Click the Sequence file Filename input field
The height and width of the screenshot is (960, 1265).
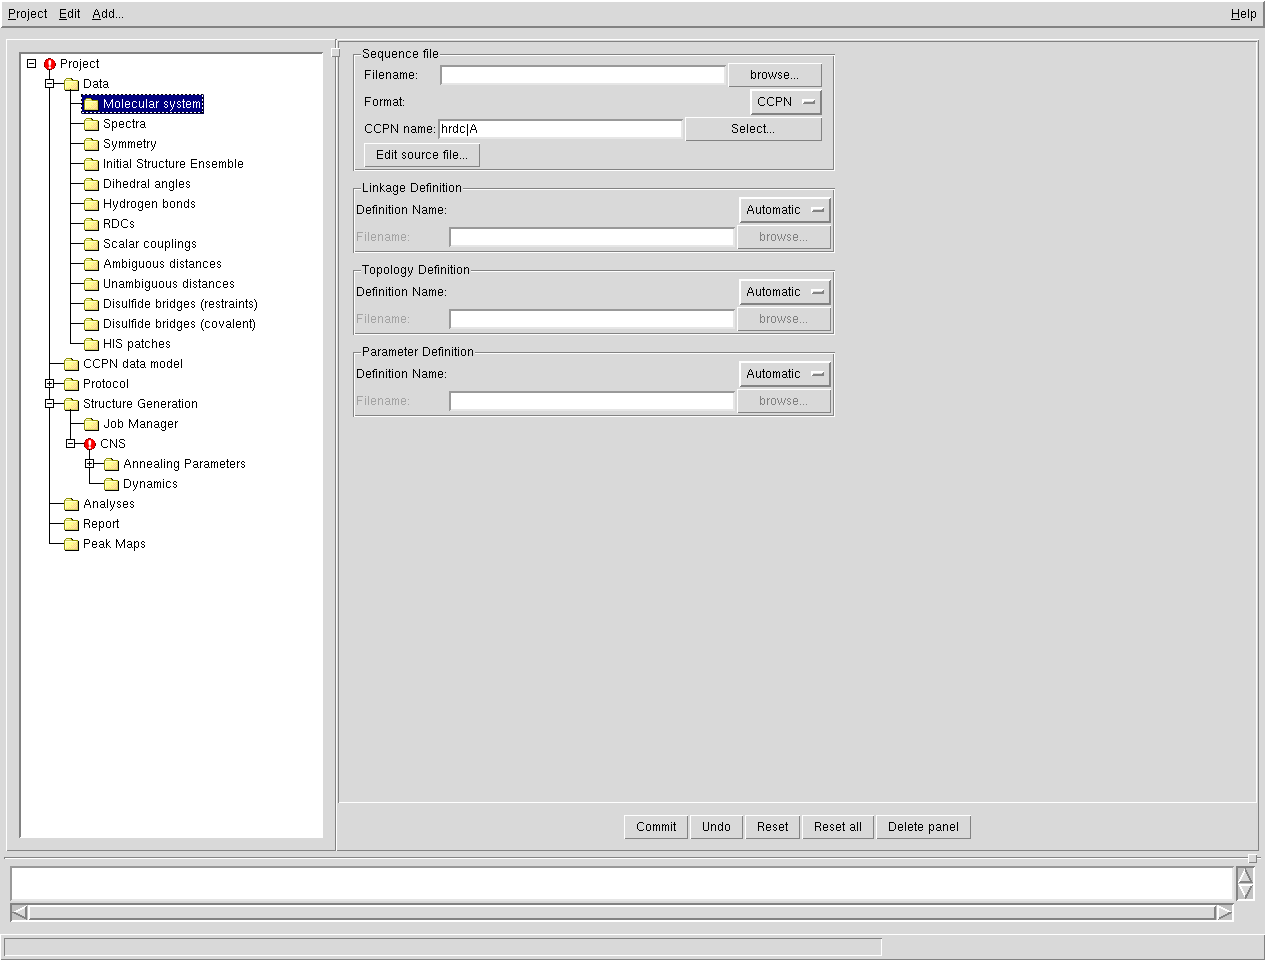pyautogui.click(x=582, y=75)
